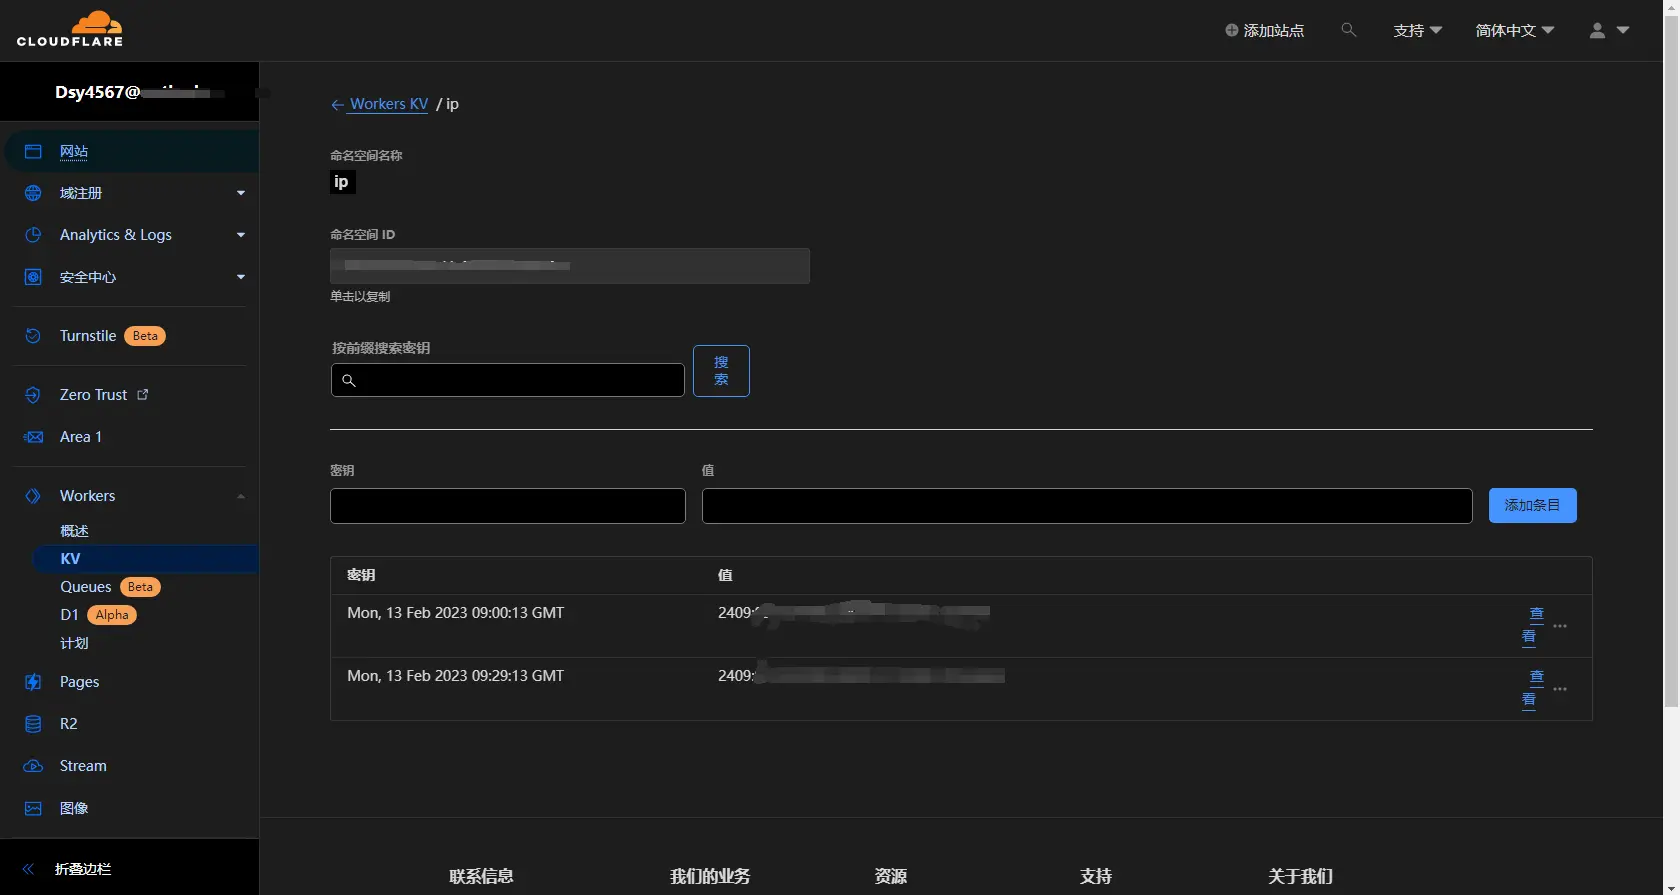Click the Stream sidebar icon
The image size is (1680, 895).
[x=33, y=766]
